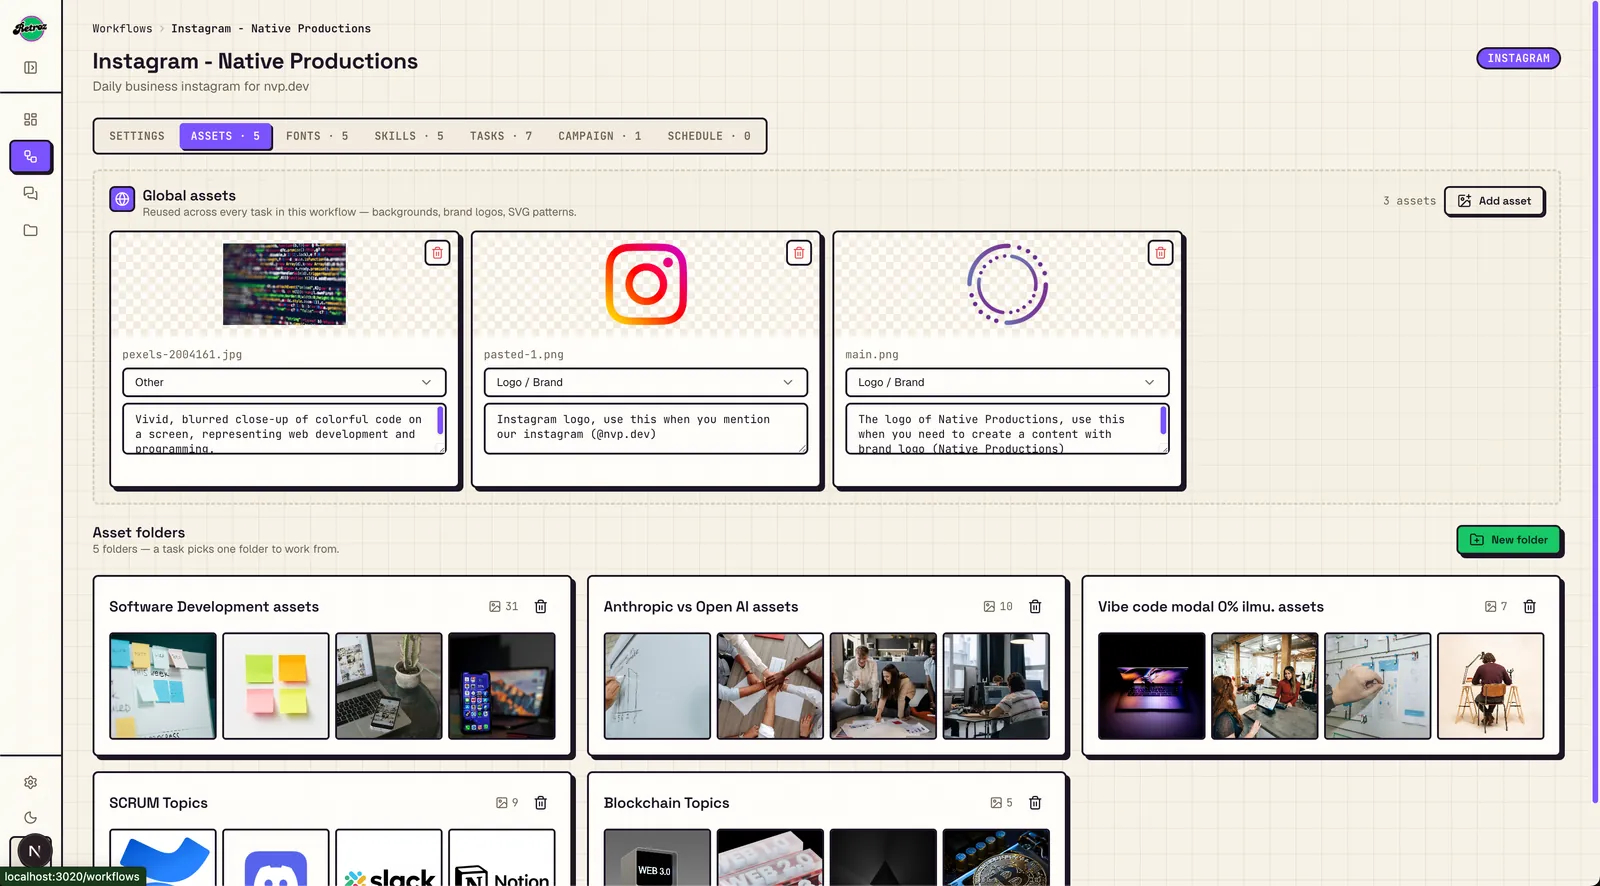Click the image count 7 on Vibe code folder
Viewport: 1600px width, 886px height.
coord(1496,607)
